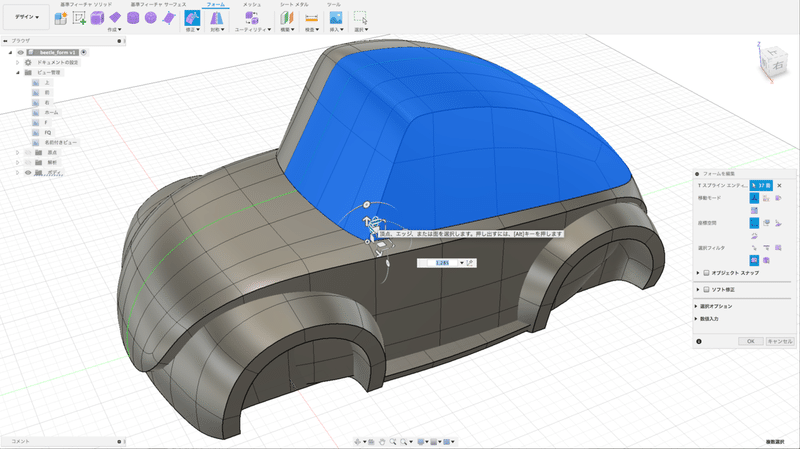Click the Symmetry (対称) tool icon
This screenshot has height=449, width=800.
point(216,18)
